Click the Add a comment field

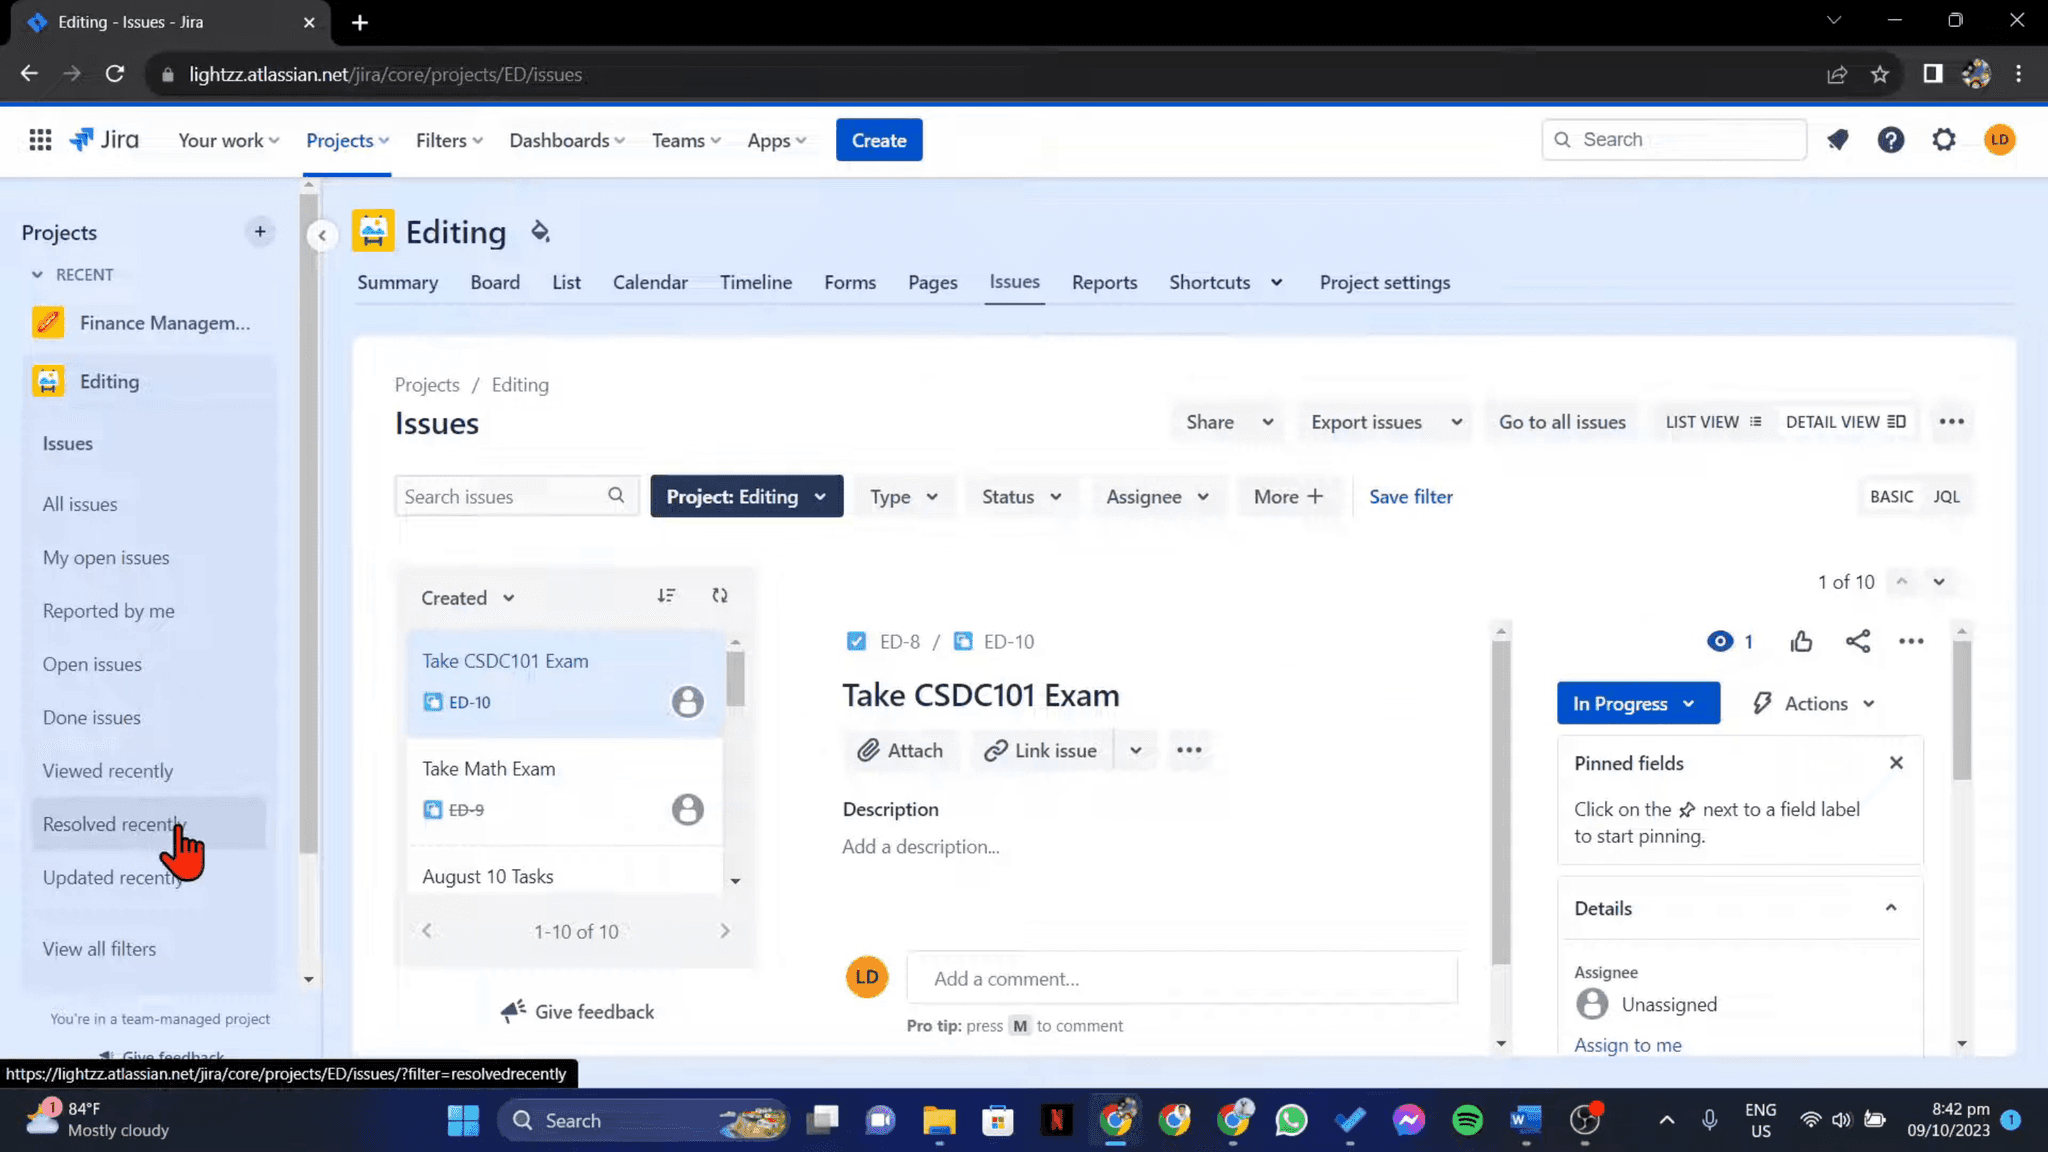point(1181,978)
